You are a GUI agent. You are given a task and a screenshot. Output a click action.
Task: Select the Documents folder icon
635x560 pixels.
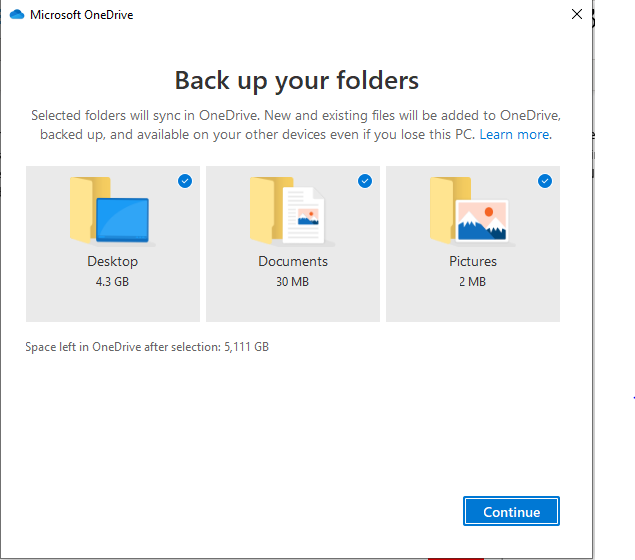(292, 211)
